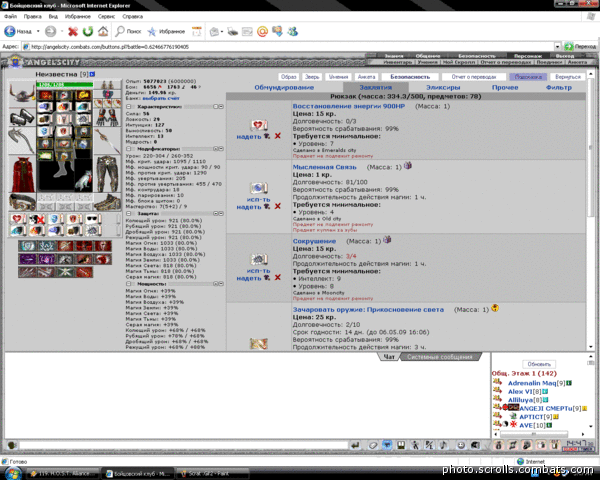Click the browser Back arrow icon
The width and height of the screenshot is (600, 480).
pos(10,31)
